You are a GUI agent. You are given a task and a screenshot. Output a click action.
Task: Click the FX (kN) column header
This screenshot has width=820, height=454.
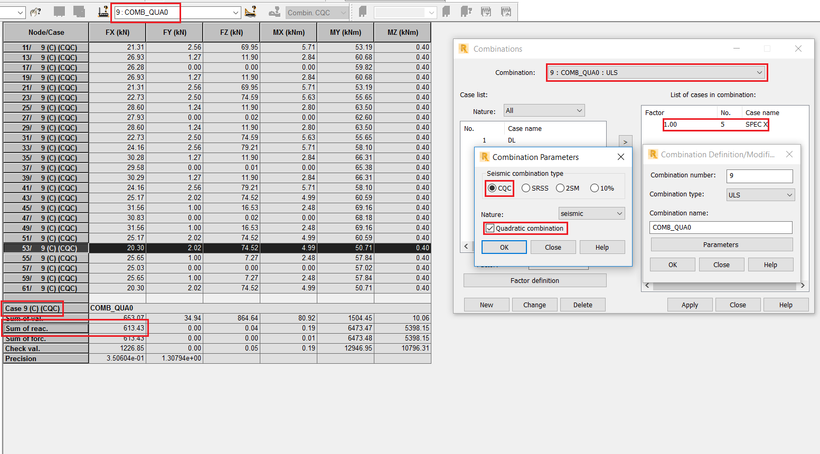click(118, 32)
